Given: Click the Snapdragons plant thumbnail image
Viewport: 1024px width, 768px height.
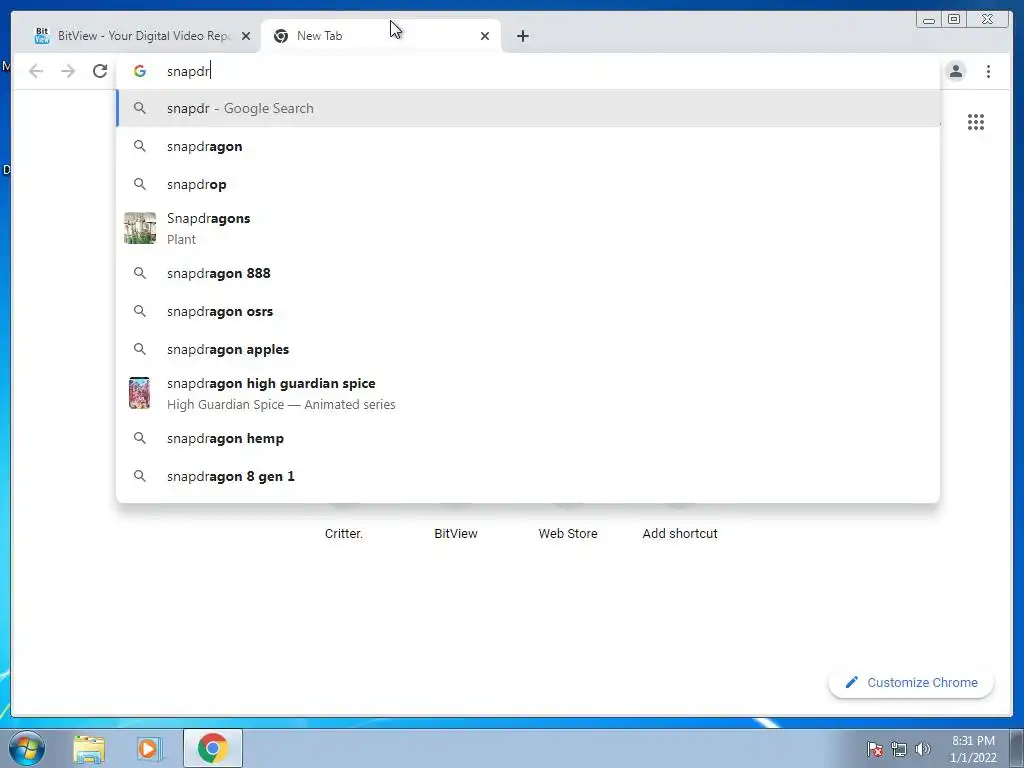Looking at the screenshot, I should coord(140,228).
